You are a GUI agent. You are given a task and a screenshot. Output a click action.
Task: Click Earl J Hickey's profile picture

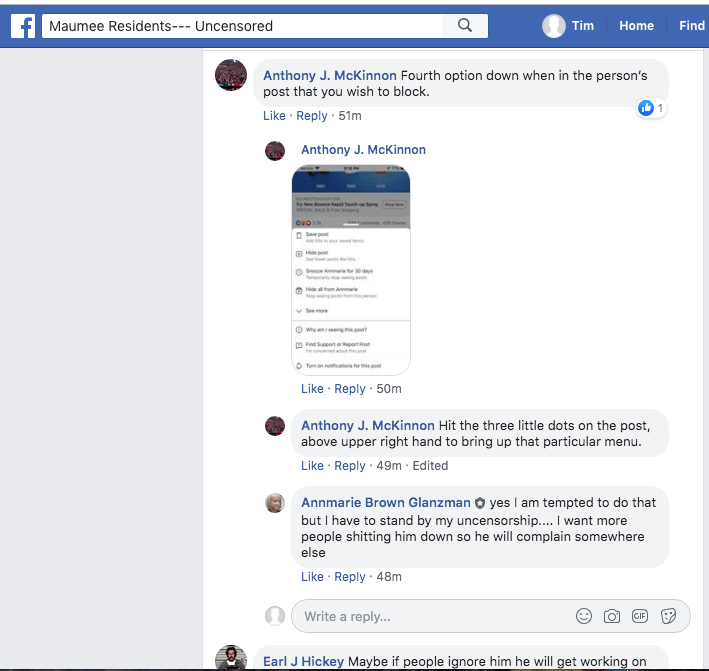231,659
